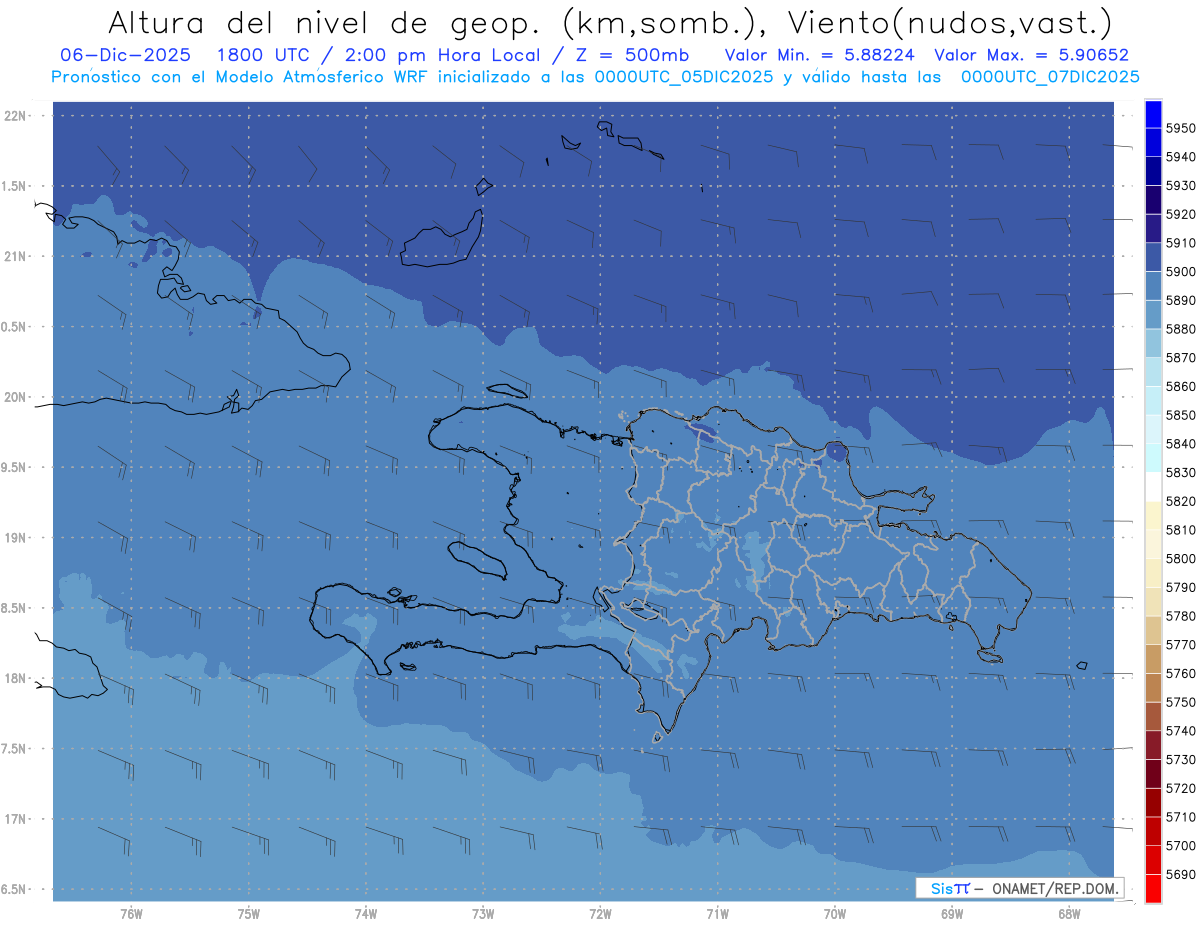
Task: Click the '71W' longitude label
Action: (x=717, y=914)
